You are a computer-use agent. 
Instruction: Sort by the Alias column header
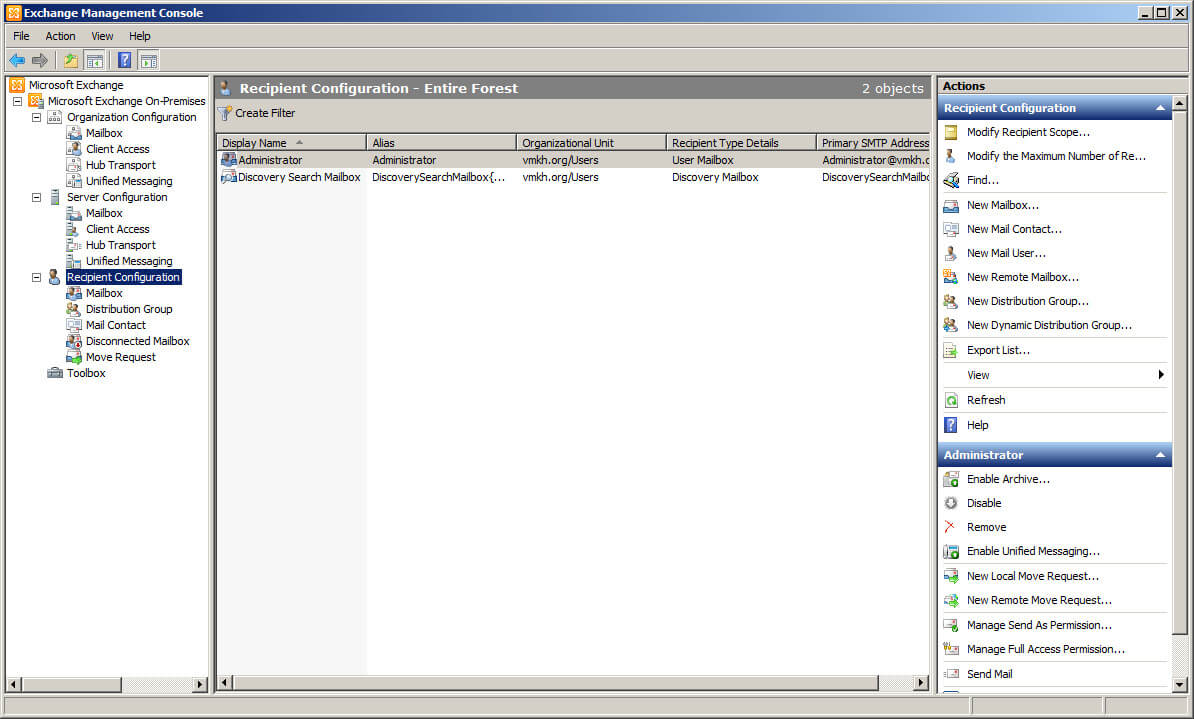[442, 142]
